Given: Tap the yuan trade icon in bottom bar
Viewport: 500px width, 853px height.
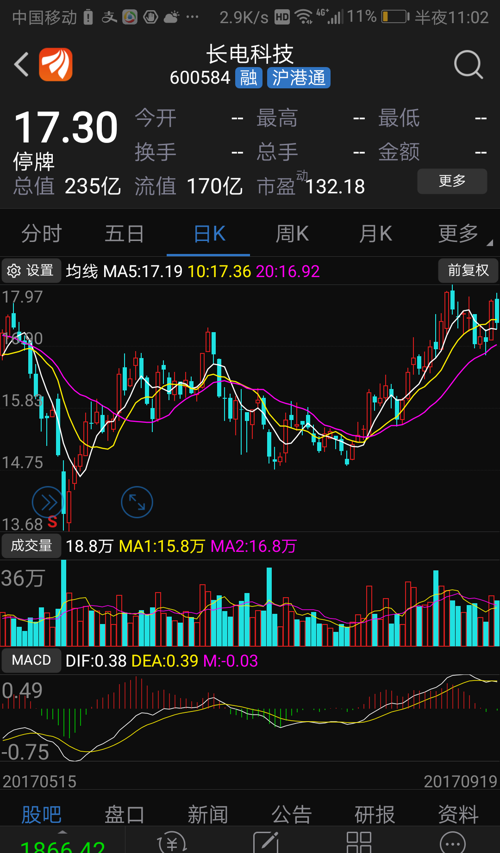Looking at the screenshot, I should pyautogui.click(x=172, y=842).
